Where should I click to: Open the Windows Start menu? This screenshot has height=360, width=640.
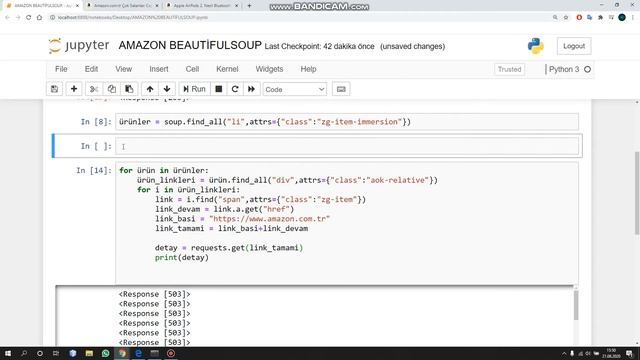point(8,353)
